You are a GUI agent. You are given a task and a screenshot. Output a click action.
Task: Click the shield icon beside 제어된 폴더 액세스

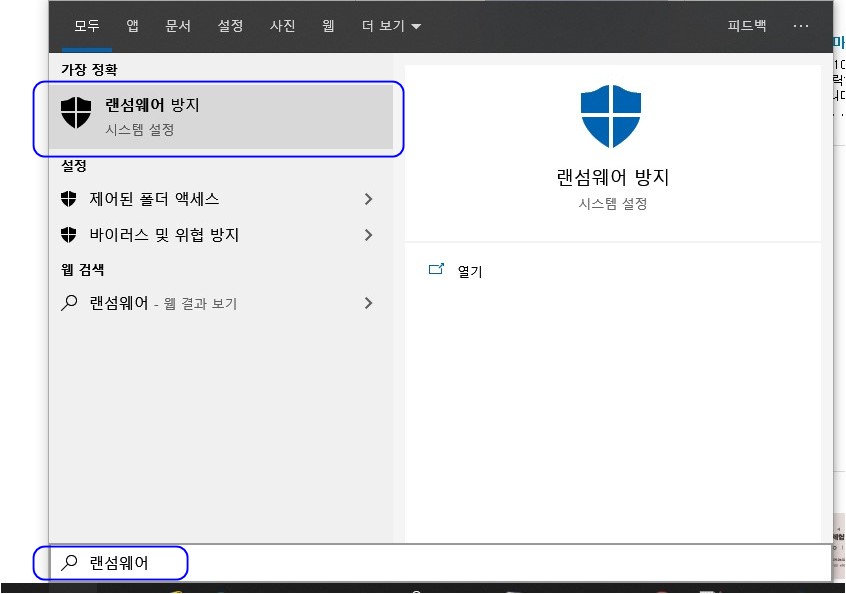69,199
